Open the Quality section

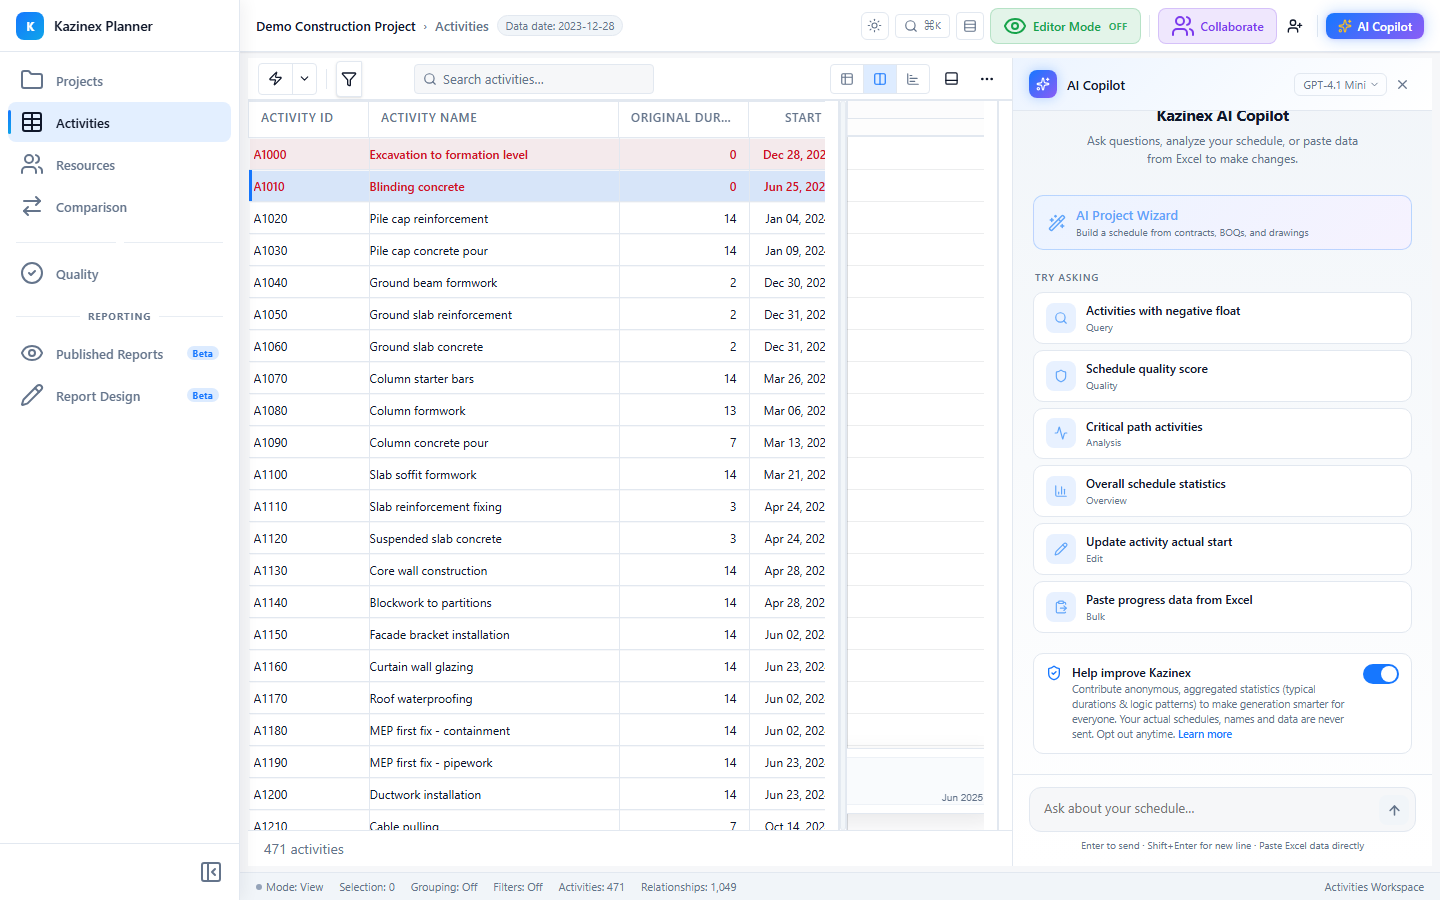(x=119, y=274)
